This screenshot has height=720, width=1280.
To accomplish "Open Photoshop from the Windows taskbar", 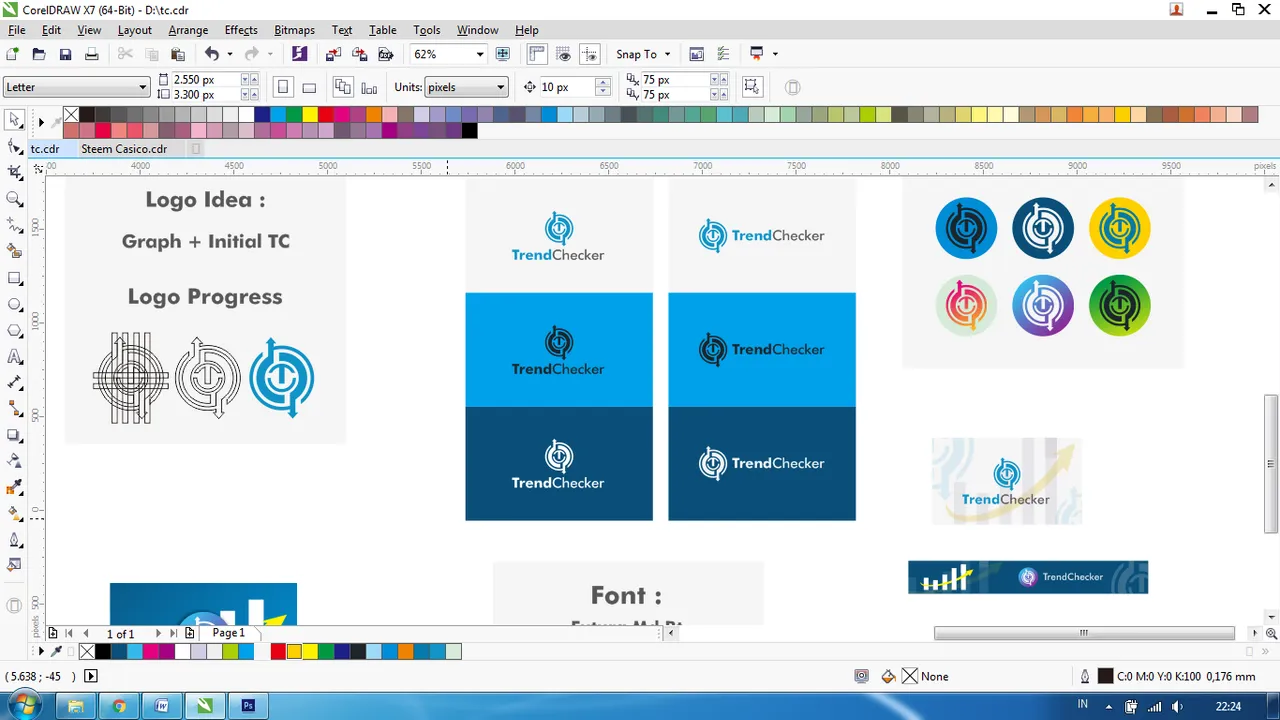I will point(248,706).
